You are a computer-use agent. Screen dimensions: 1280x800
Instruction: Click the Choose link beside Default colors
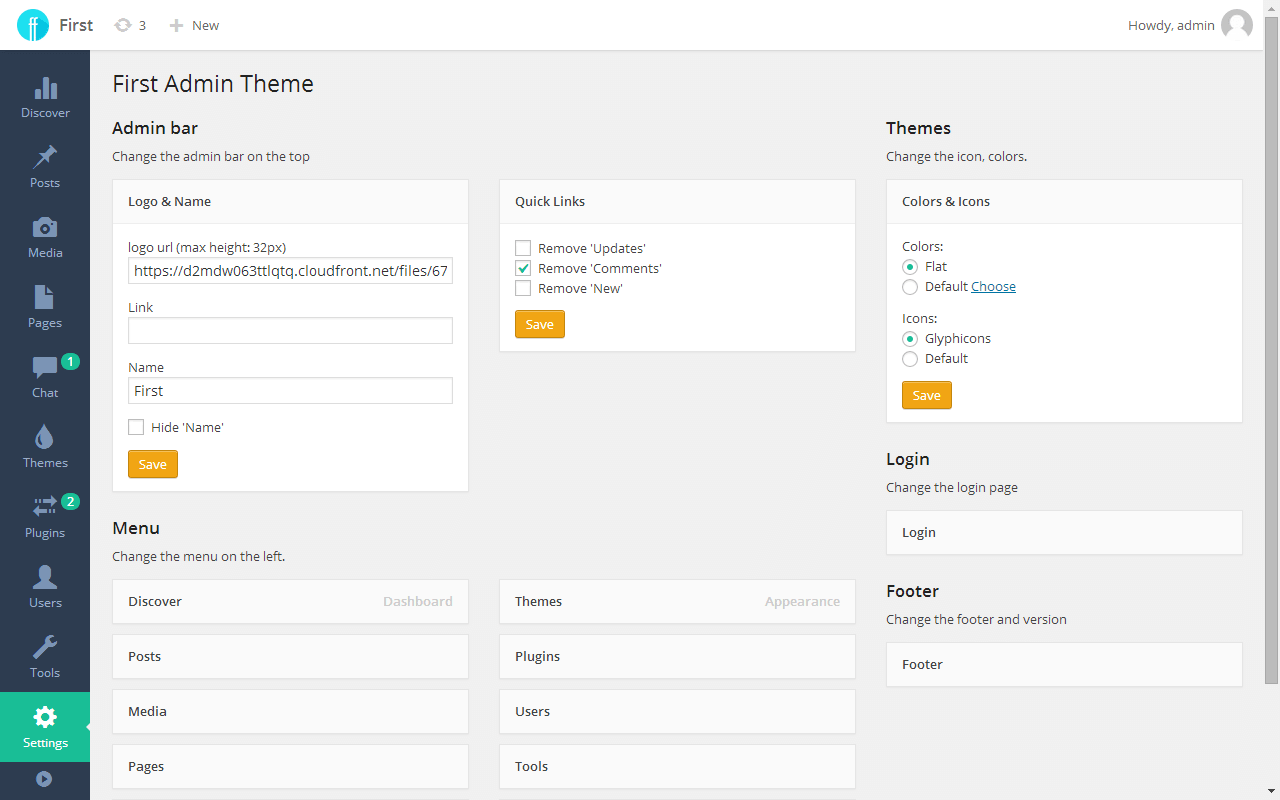pyautogui.click(x=993, y=287)
